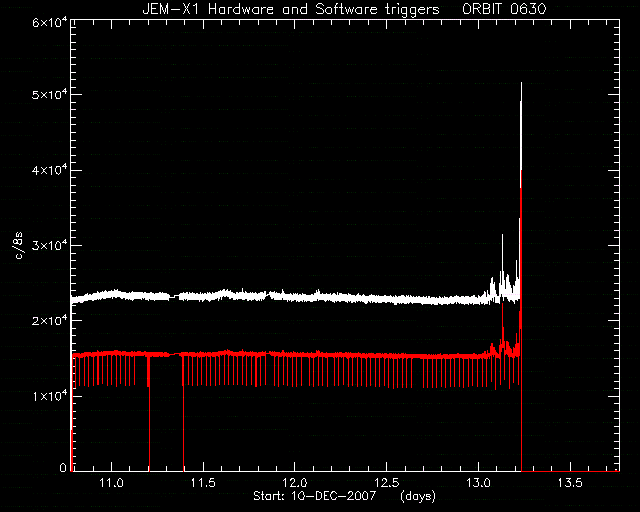Click the 11.5 x-axis tick label

pos(203,483)
